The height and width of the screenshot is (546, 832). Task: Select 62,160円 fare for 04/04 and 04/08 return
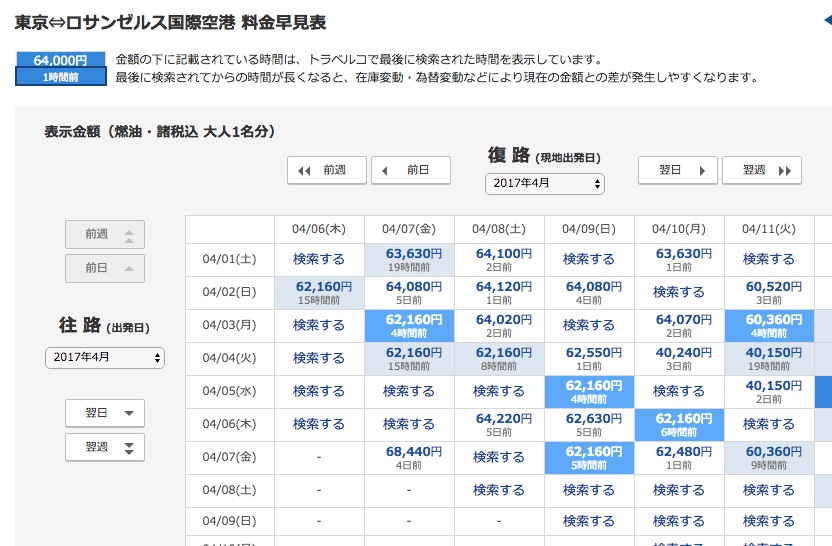(x=499, y=359)
